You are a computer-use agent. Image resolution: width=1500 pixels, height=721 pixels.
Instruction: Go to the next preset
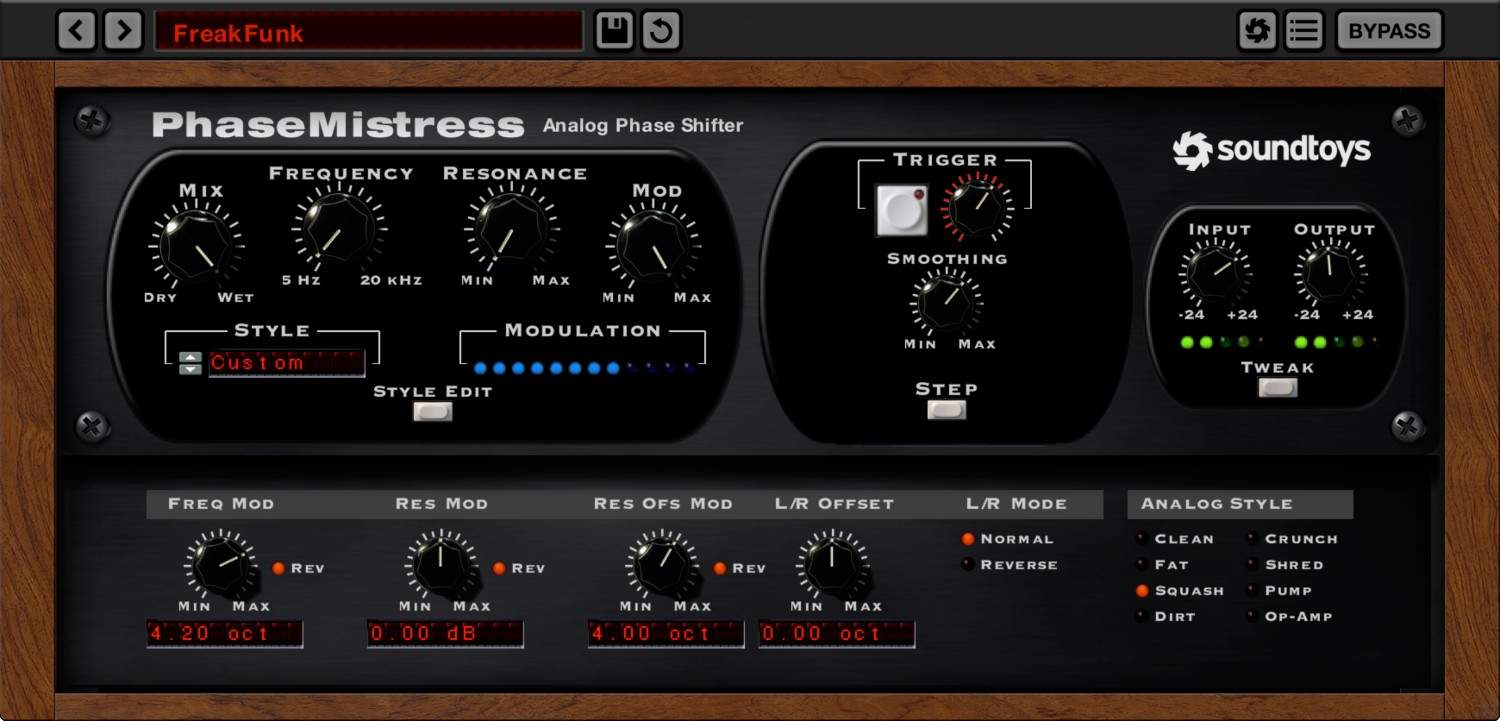pos(123,31)
